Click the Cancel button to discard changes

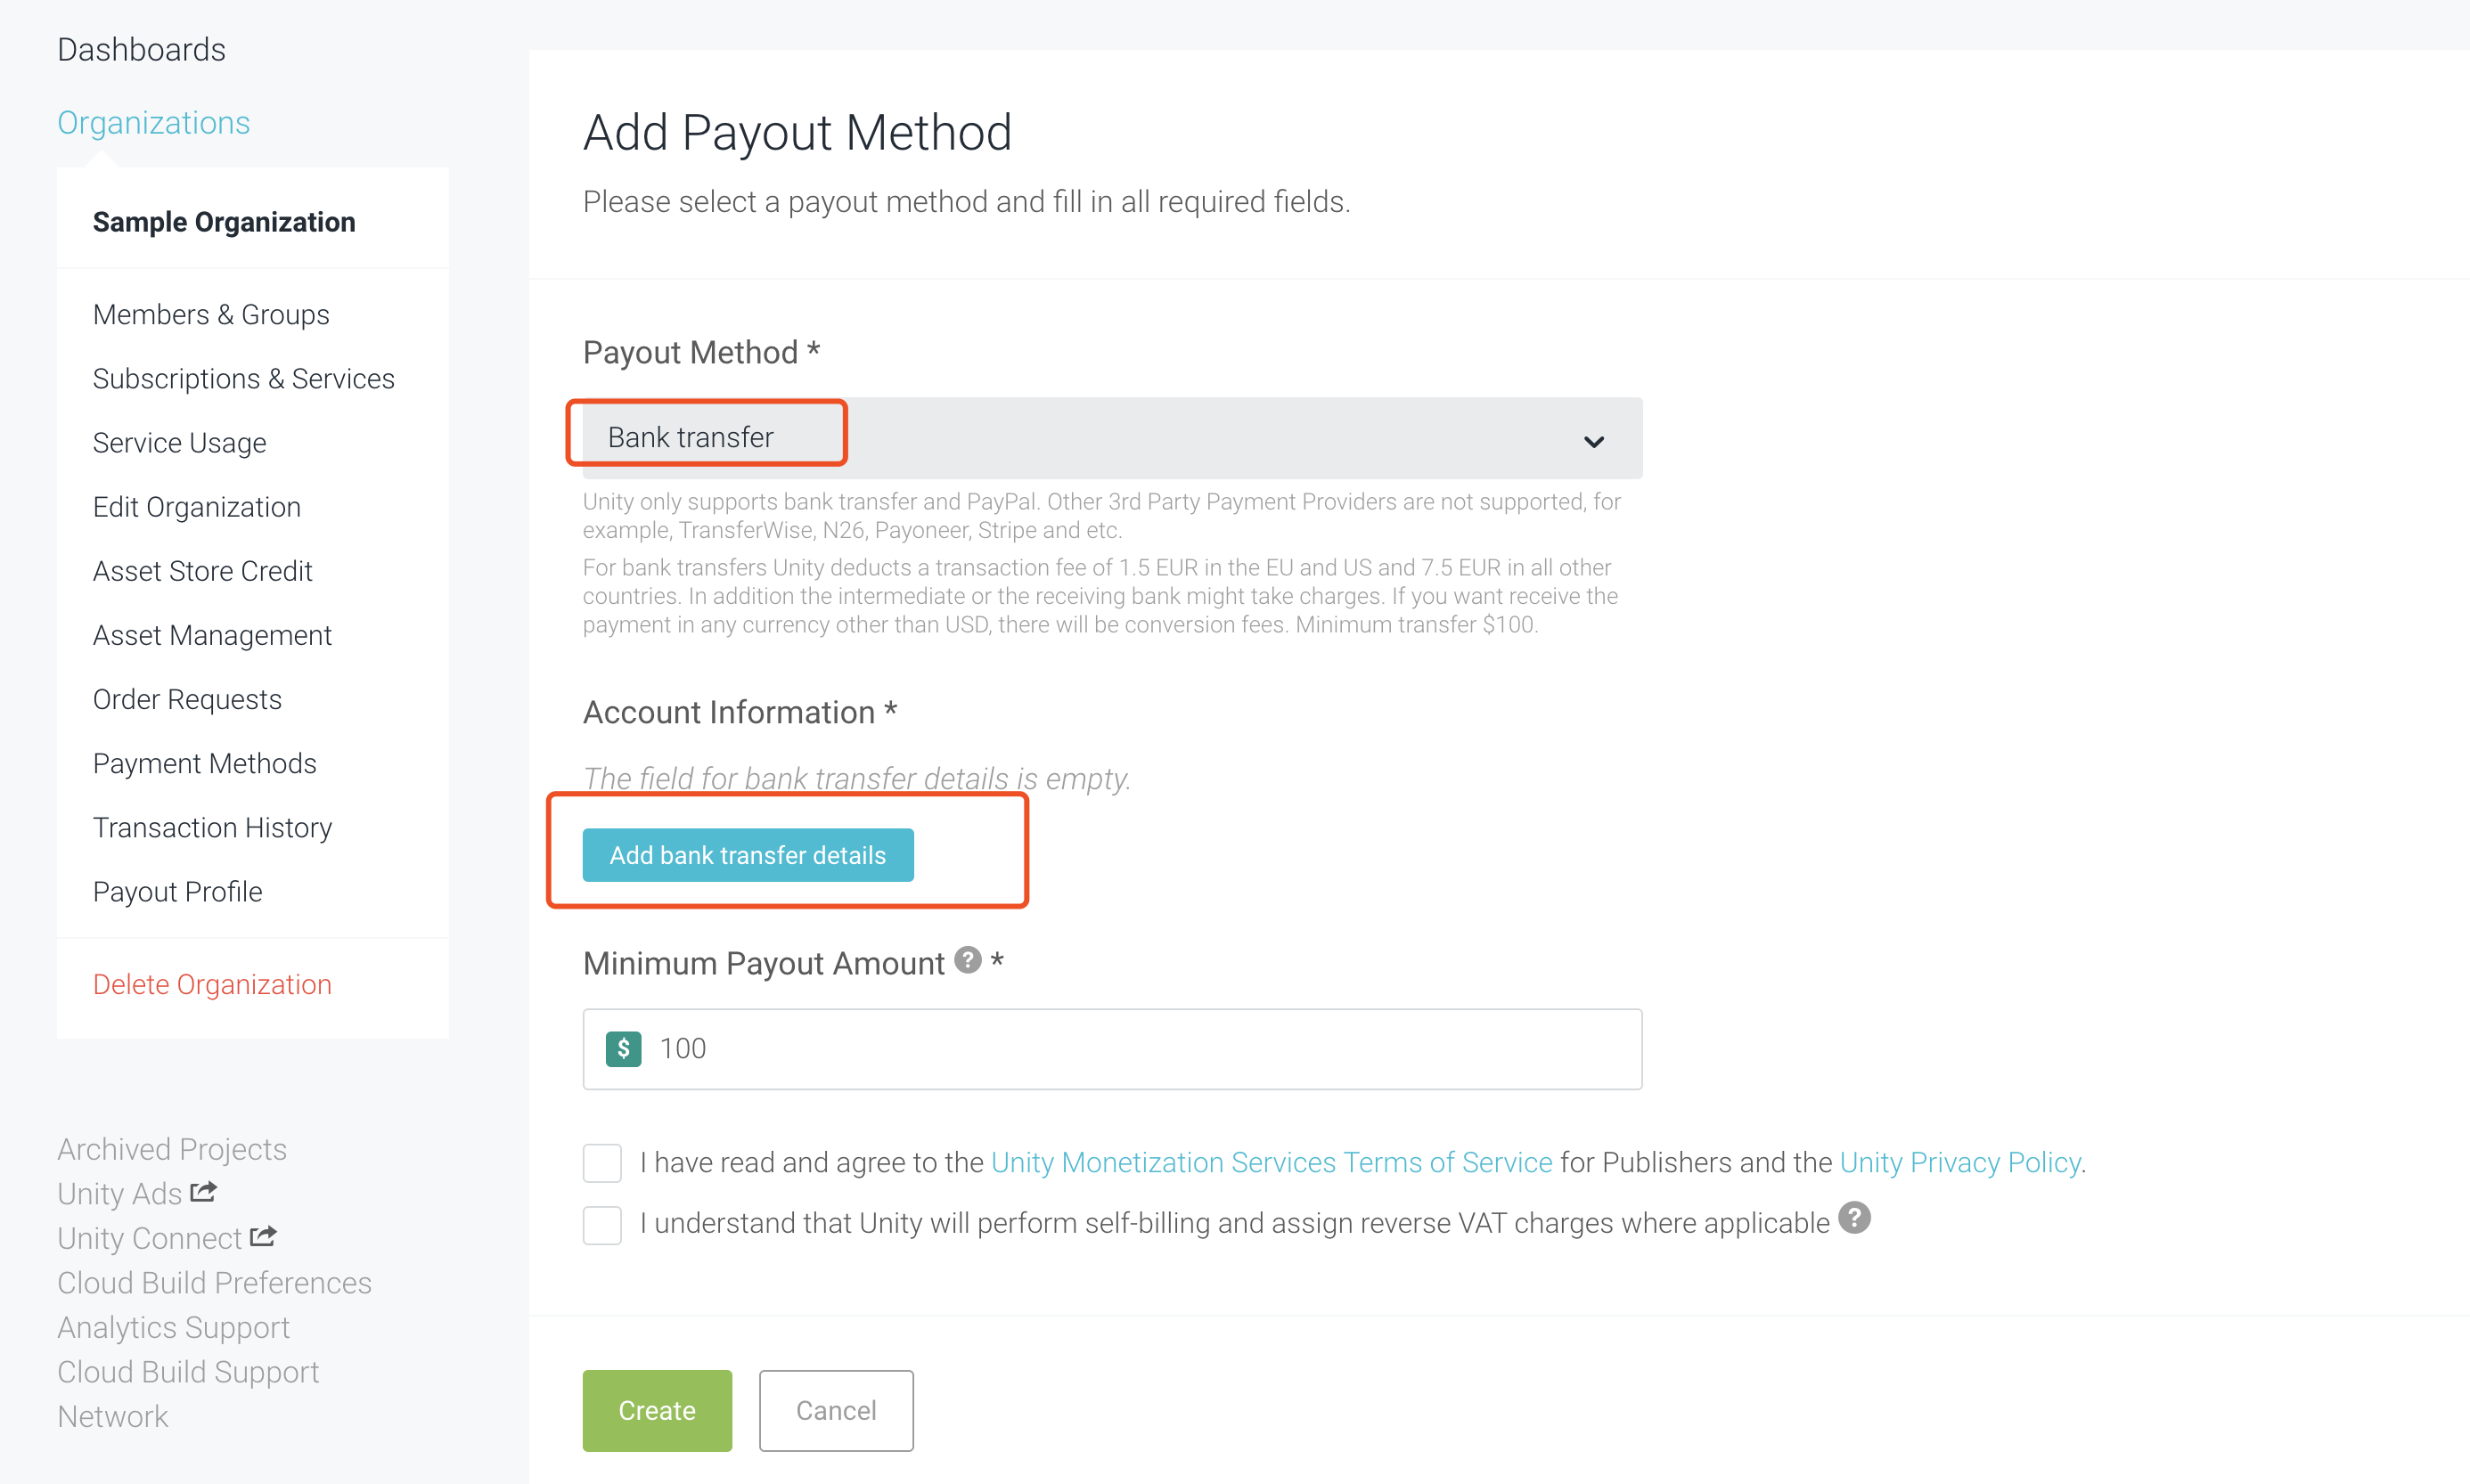[x=835, y=1410]
